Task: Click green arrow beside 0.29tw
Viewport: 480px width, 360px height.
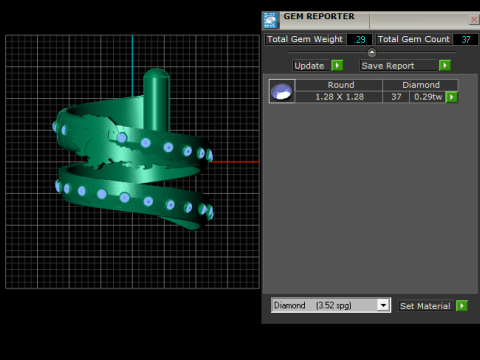Action: click(452, 97)
